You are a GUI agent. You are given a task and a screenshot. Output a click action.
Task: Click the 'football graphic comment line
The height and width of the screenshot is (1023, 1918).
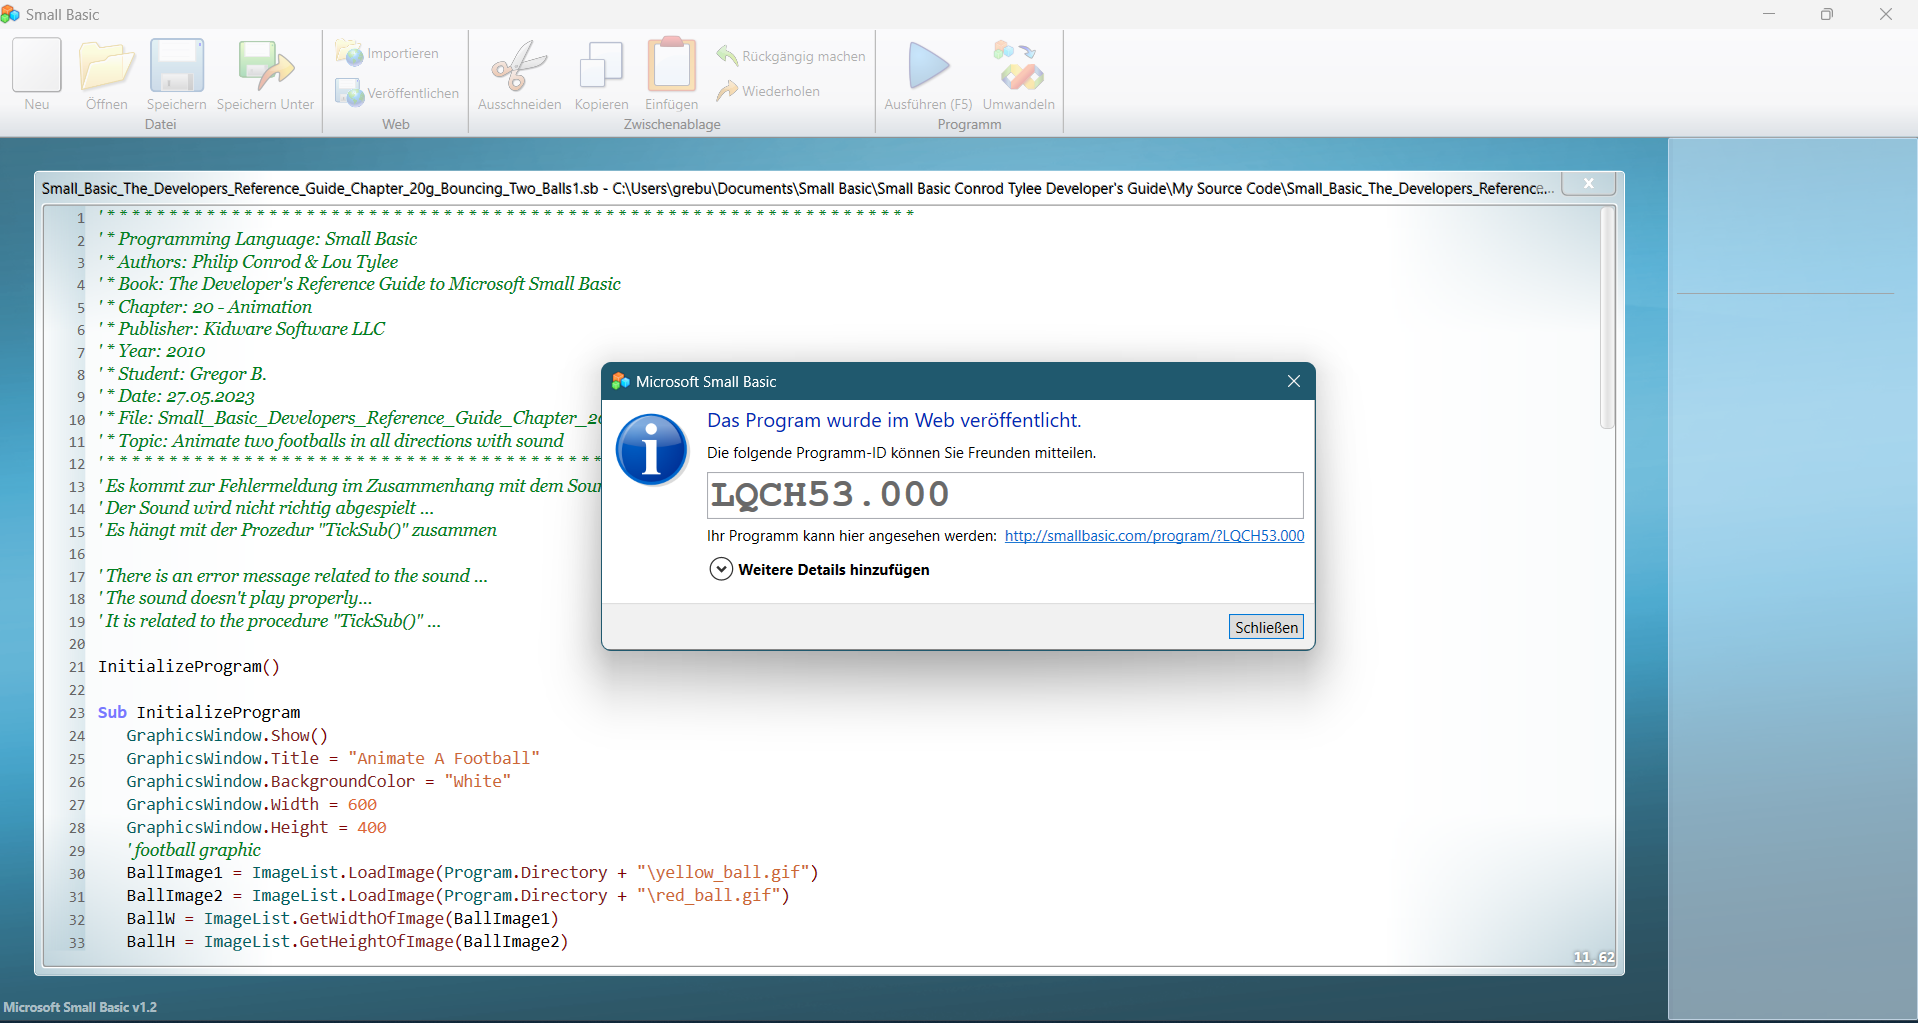(x=194, y=850)
